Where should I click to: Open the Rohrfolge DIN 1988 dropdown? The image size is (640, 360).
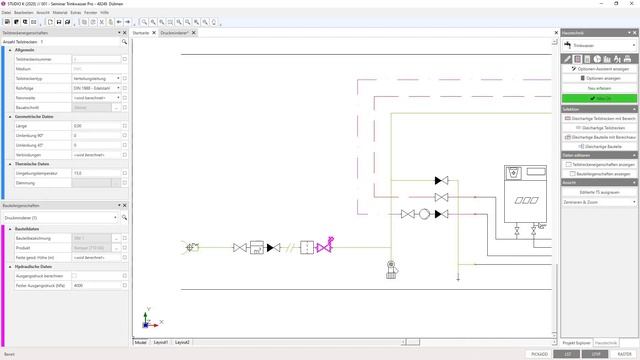point(118,88)
